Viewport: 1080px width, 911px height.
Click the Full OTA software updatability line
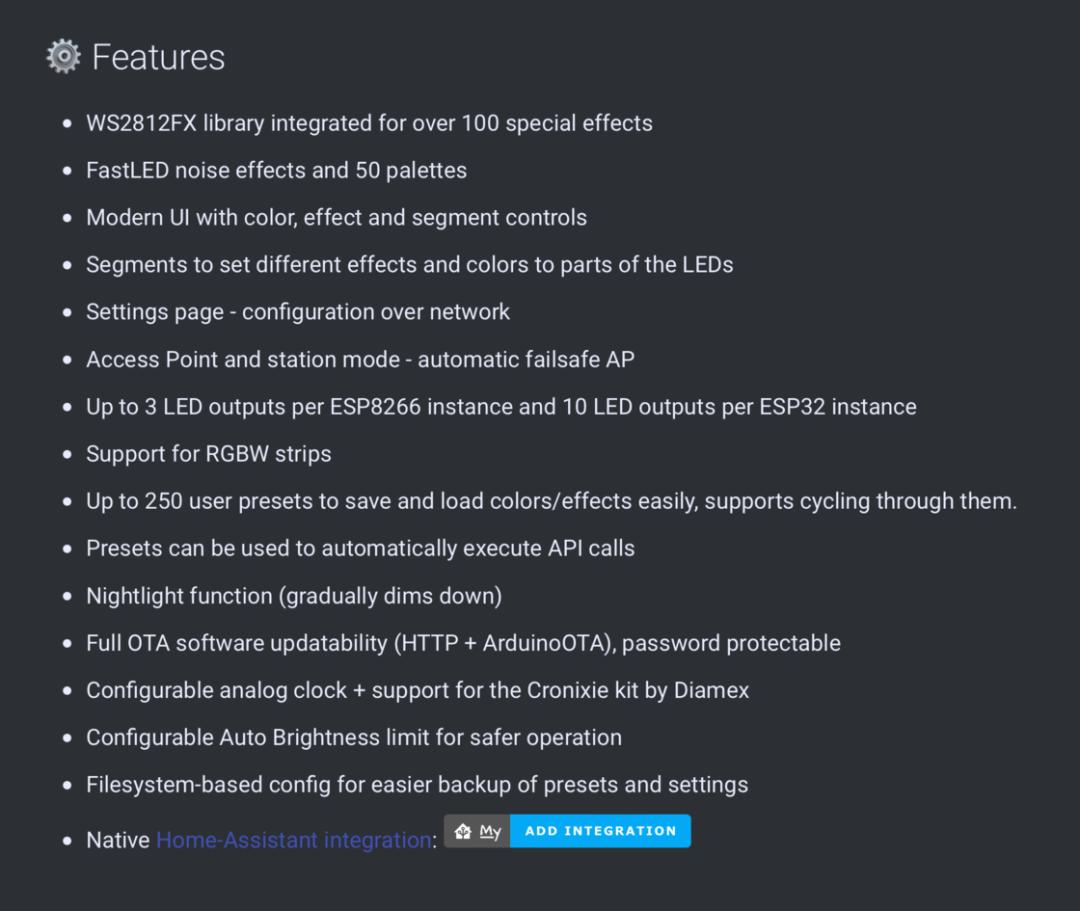click(463, 643)
